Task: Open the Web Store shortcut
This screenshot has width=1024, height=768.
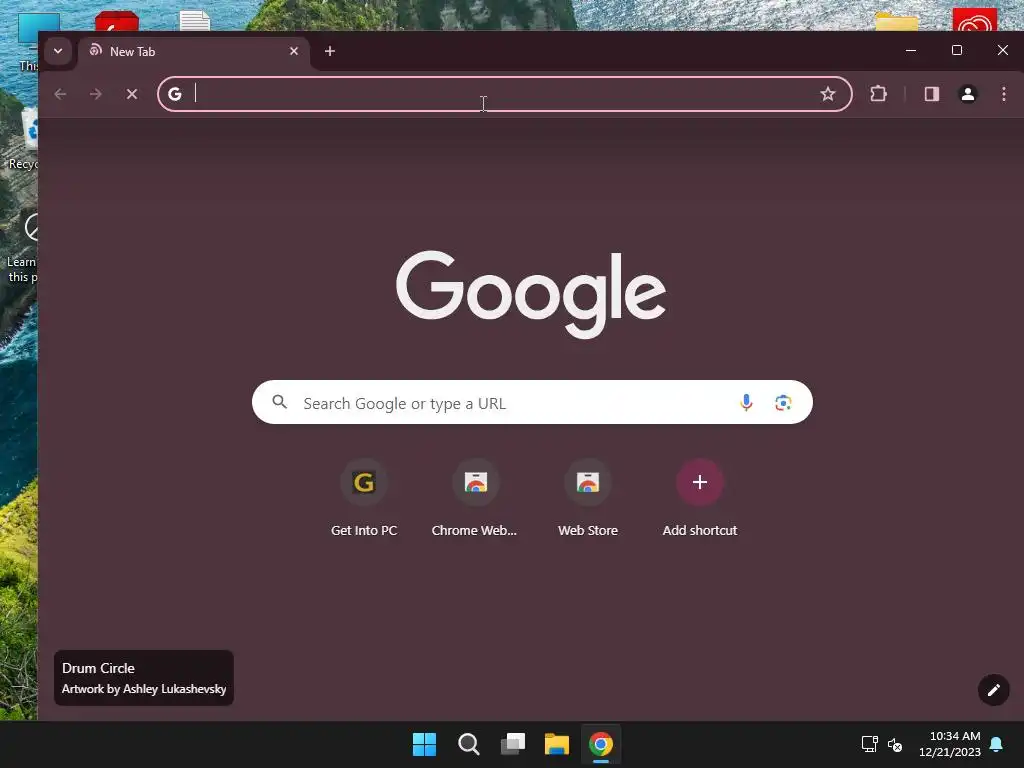Action: point(588,499)
